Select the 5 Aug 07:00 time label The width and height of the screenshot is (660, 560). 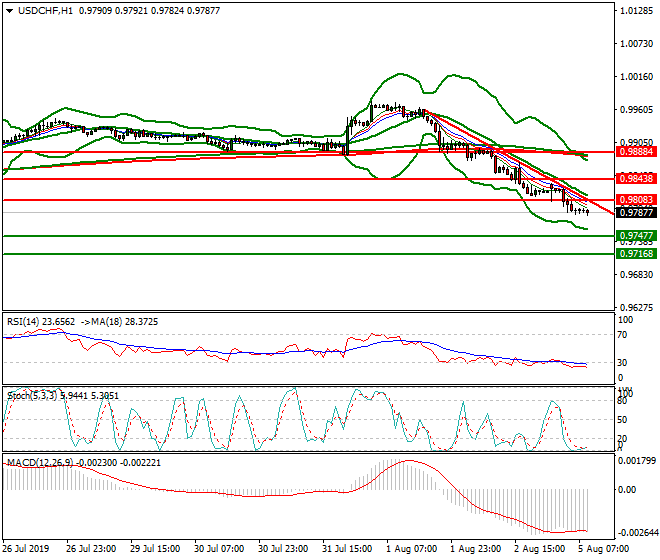(x=604, y=549)
